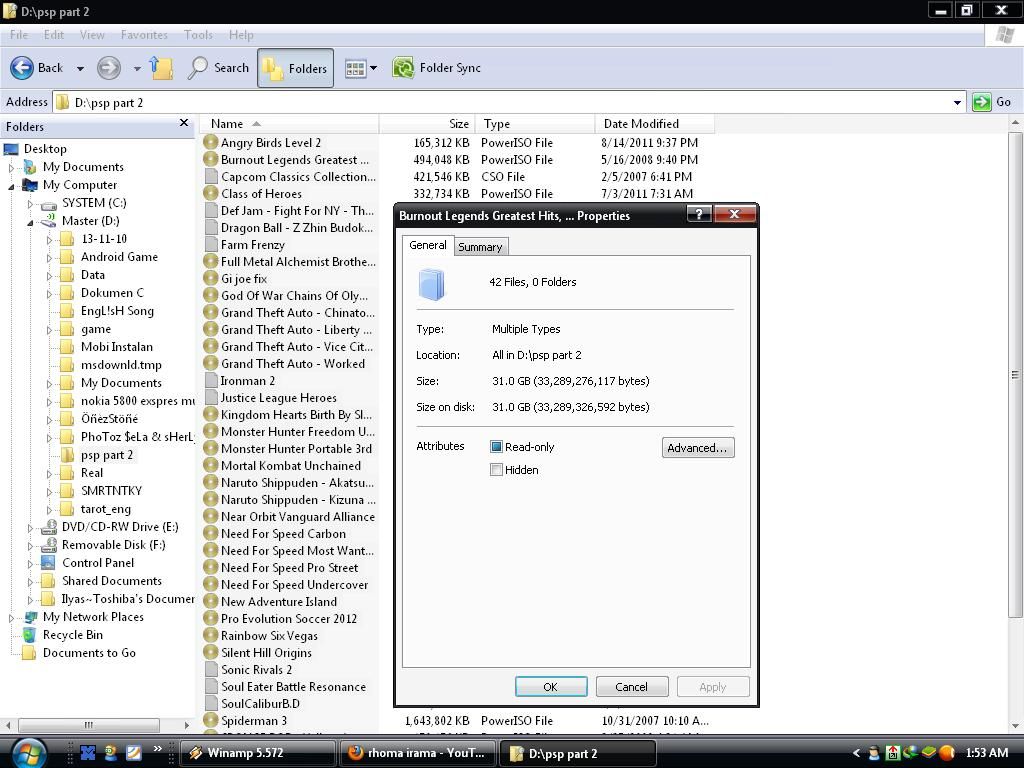
Task: Expand the Address bar dropdown
Action: tap(957, 102)
